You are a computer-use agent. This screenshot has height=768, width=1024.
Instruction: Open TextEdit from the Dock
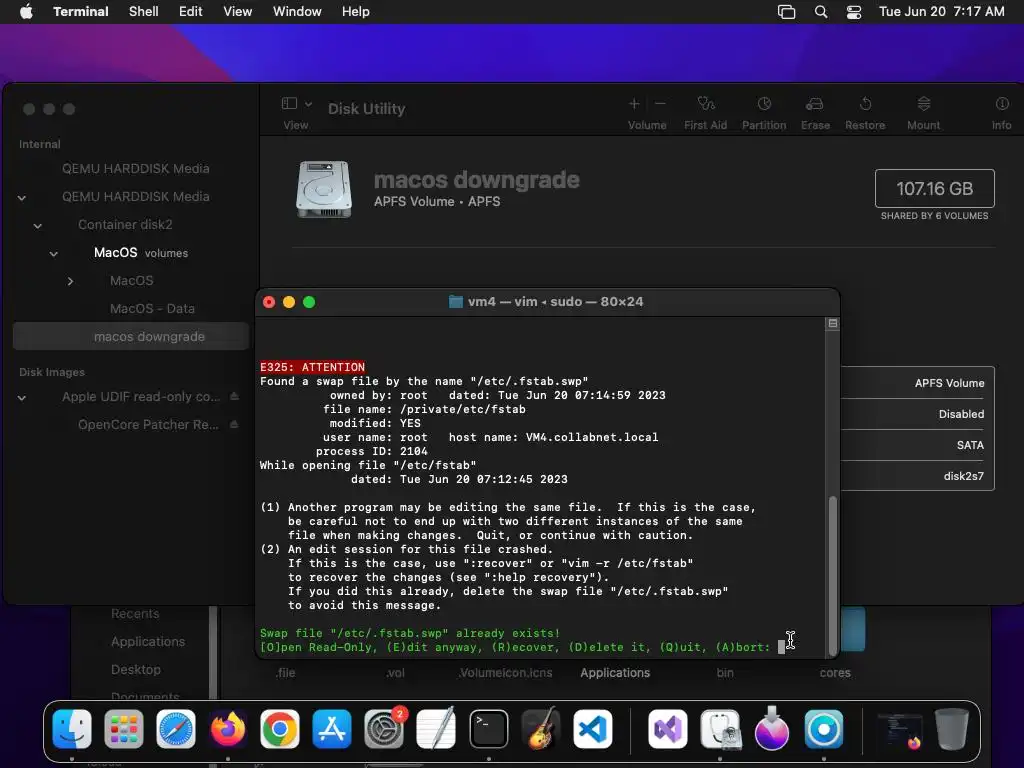436,729
